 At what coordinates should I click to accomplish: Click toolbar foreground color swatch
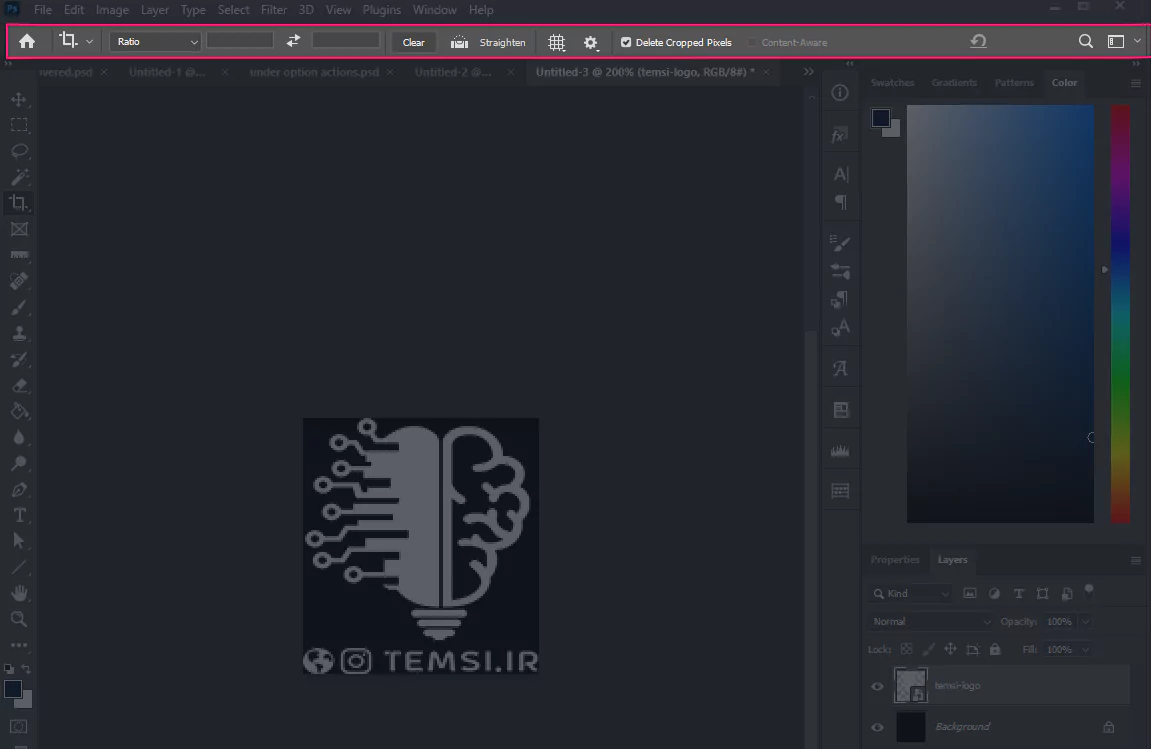click(x=12, y=689)
